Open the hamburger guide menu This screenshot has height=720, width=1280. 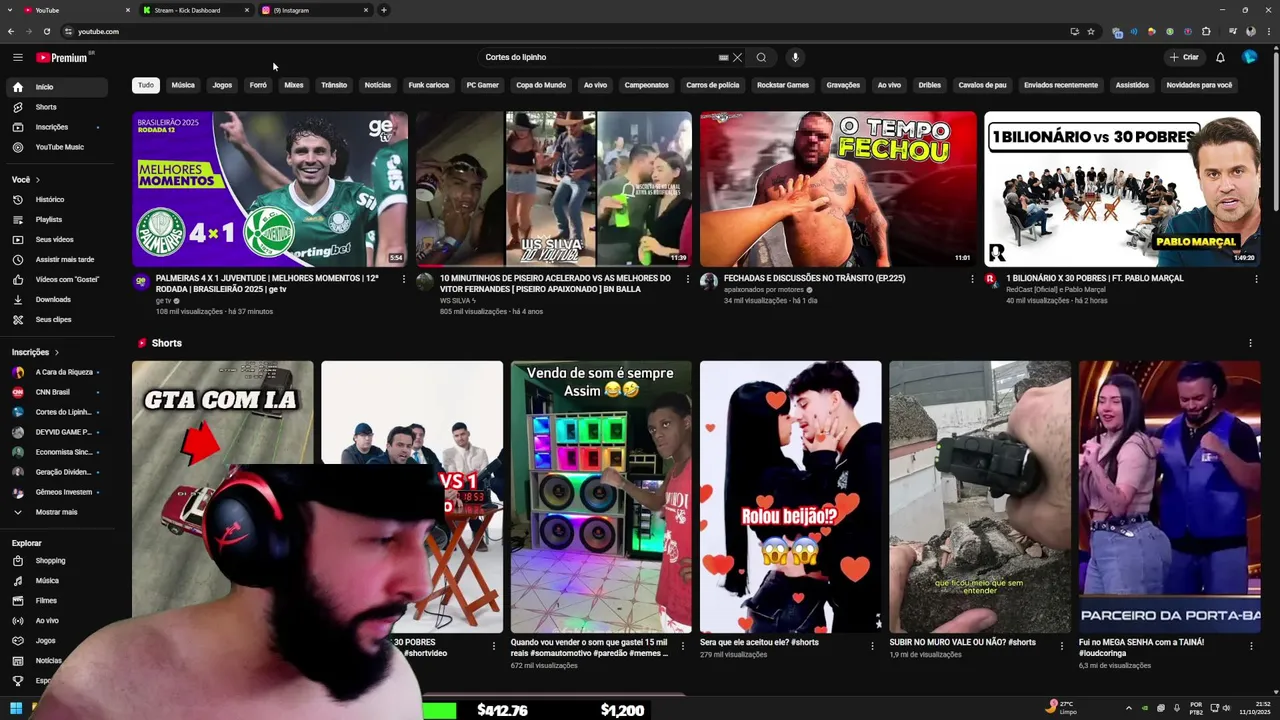pyautogui.click(x=18, y=57)
